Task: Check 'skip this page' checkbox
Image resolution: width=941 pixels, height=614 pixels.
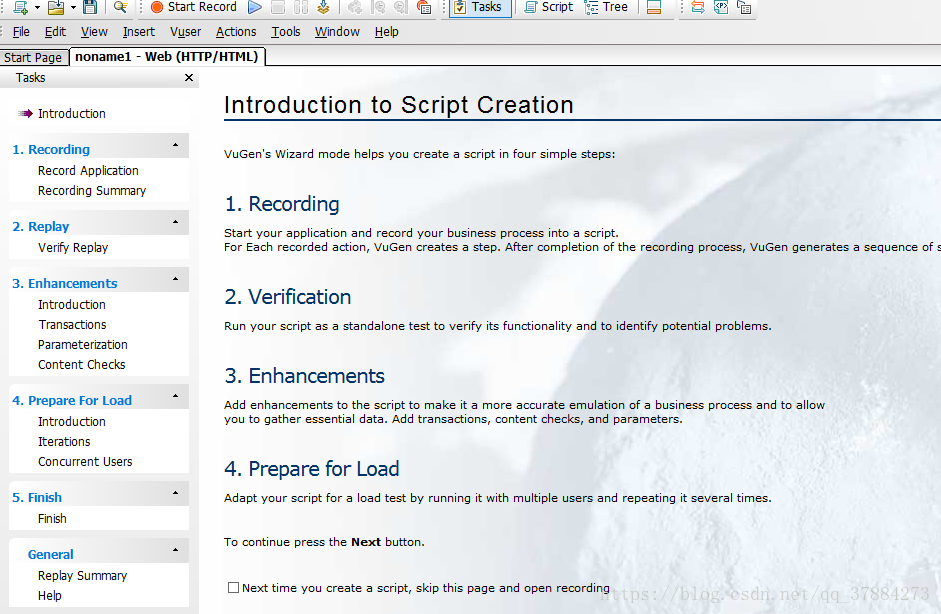Action: pyautogui.click(x=233, y=588)
